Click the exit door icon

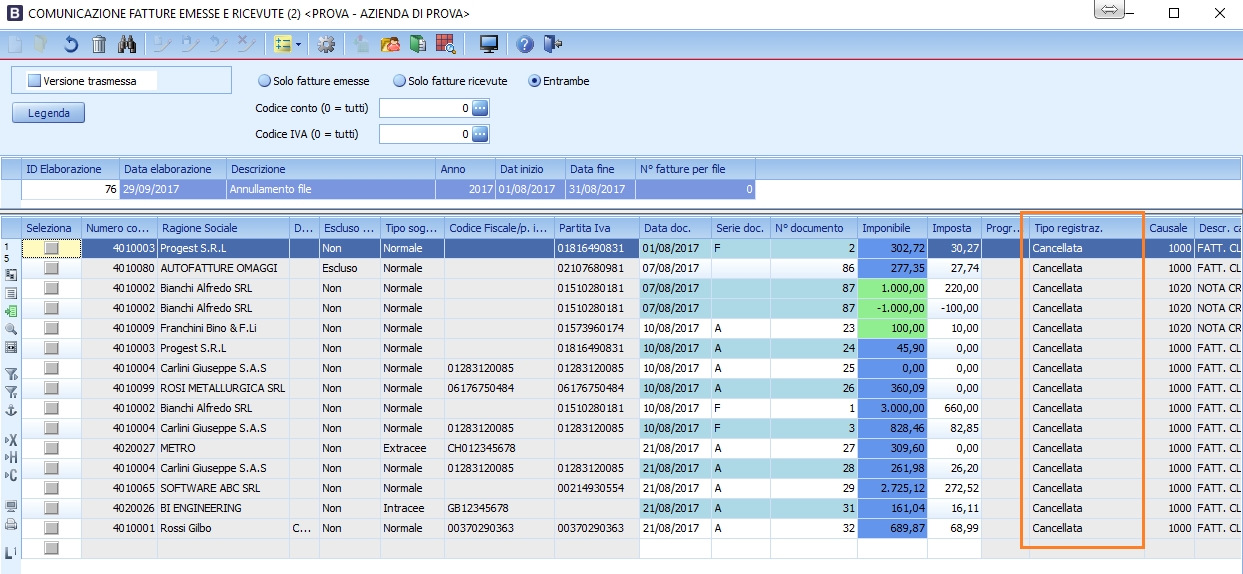553,44
